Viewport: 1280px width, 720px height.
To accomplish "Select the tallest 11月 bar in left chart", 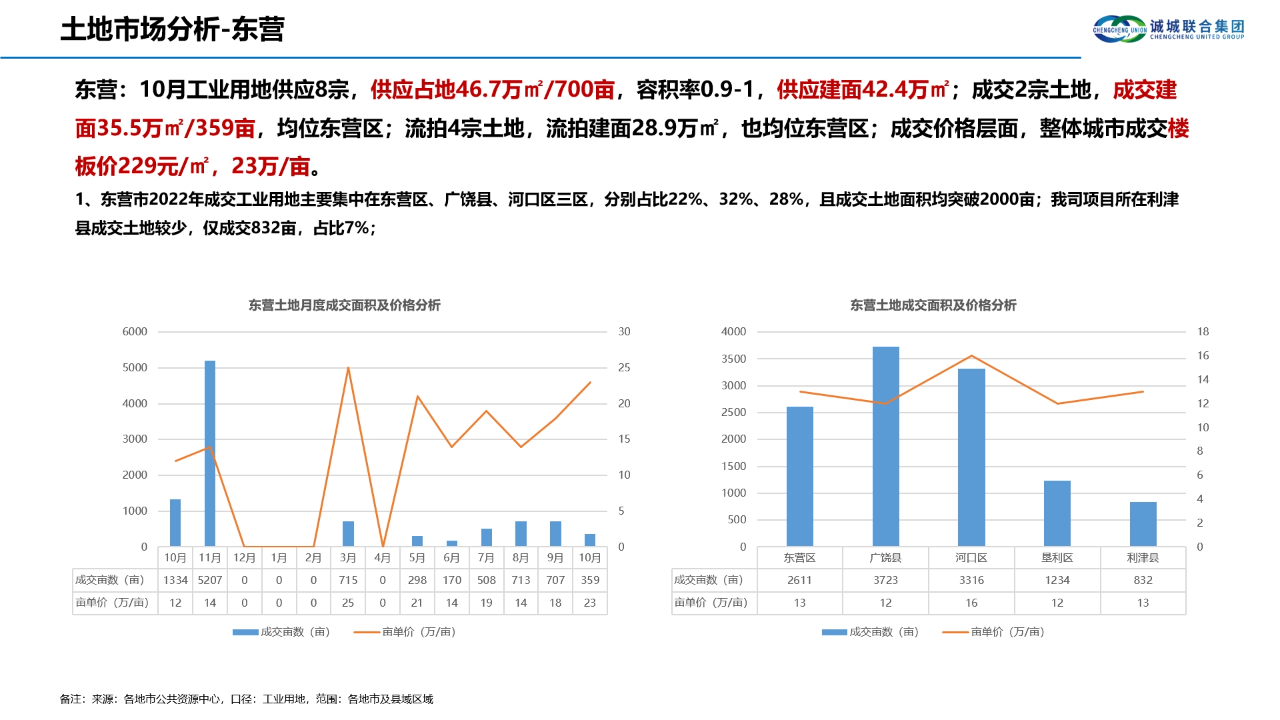I will (x=208, y=450).
